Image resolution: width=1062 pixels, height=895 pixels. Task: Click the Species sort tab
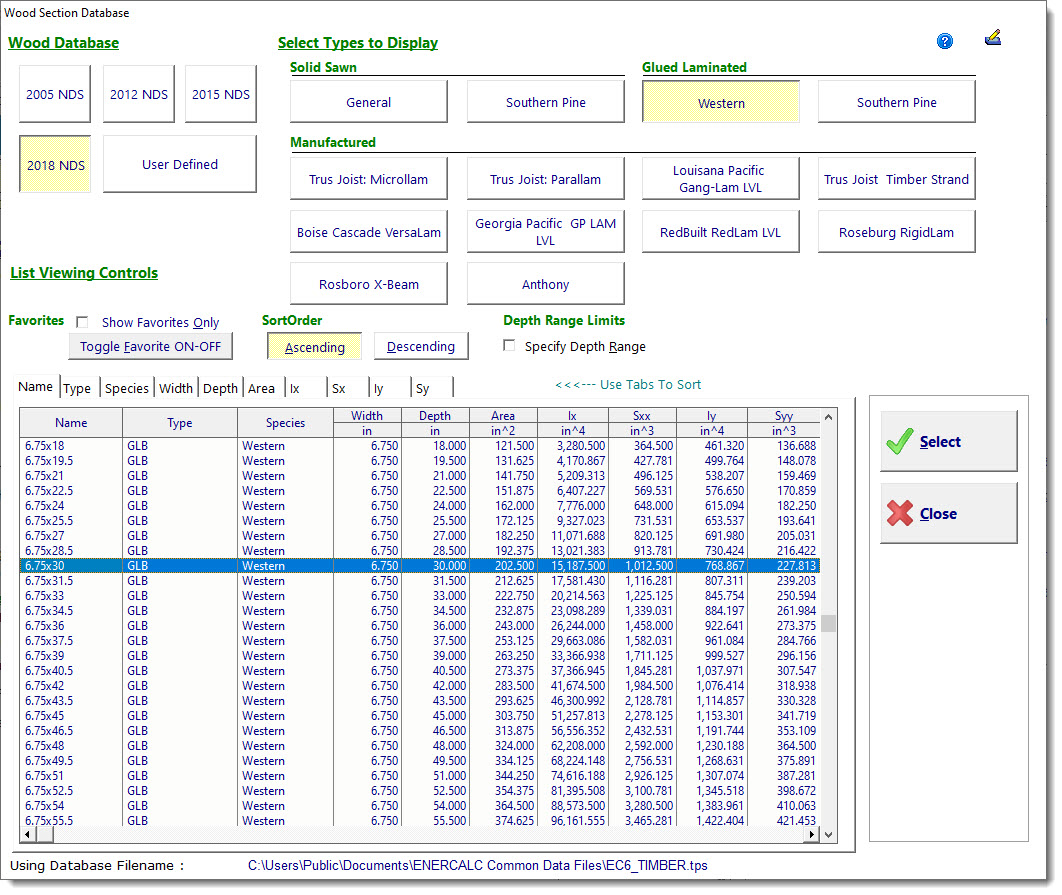point(127,388)
